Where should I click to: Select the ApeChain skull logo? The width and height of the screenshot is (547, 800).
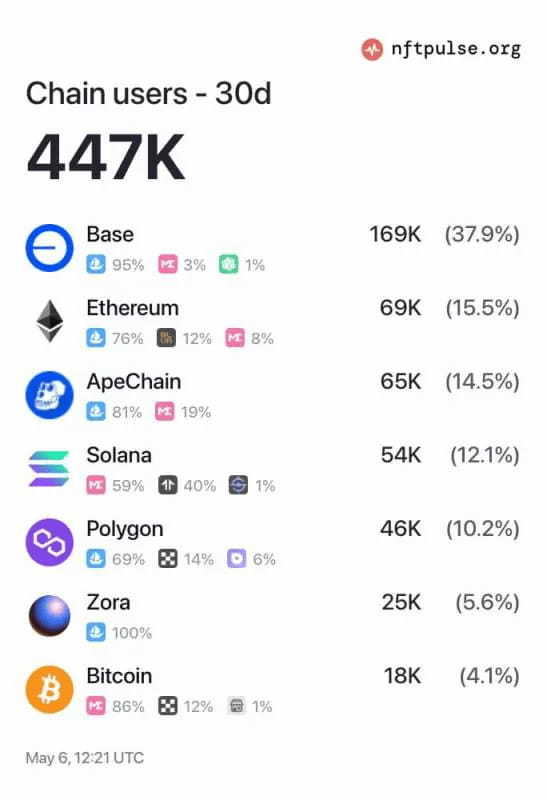pos(49,395)
